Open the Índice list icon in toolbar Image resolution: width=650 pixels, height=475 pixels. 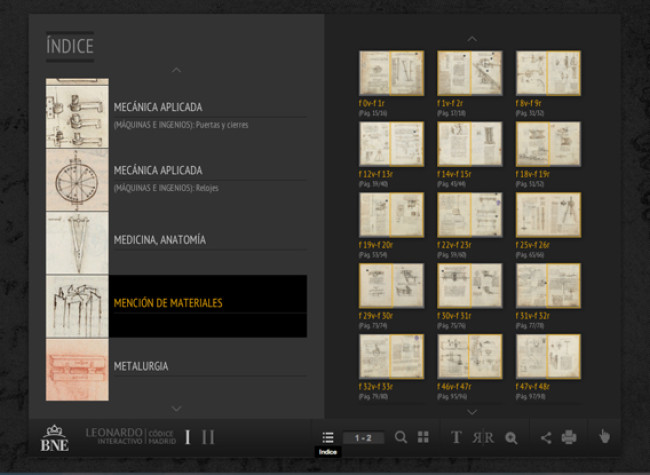[x=328, y=437]
